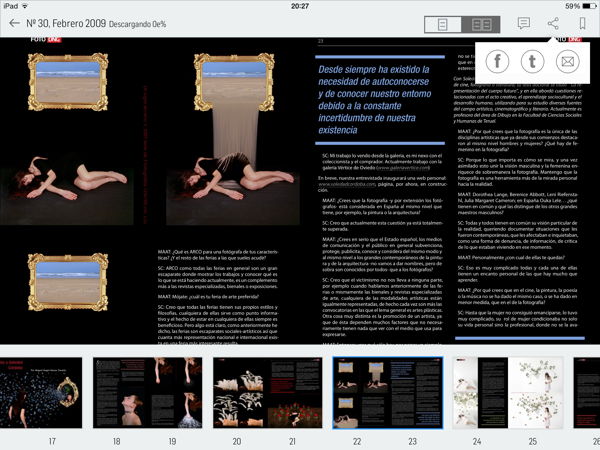Viewport: 600px width, 450px height.
Task: Click page number 22 label
Action: click(357, 441)
